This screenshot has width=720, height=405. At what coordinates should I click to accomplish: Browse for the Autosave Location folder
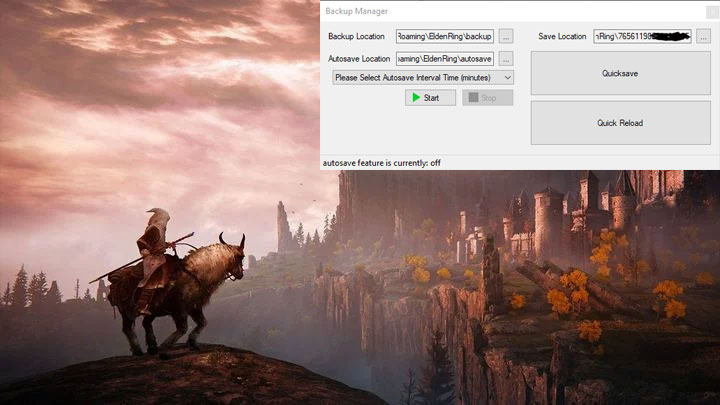point(506,59)
